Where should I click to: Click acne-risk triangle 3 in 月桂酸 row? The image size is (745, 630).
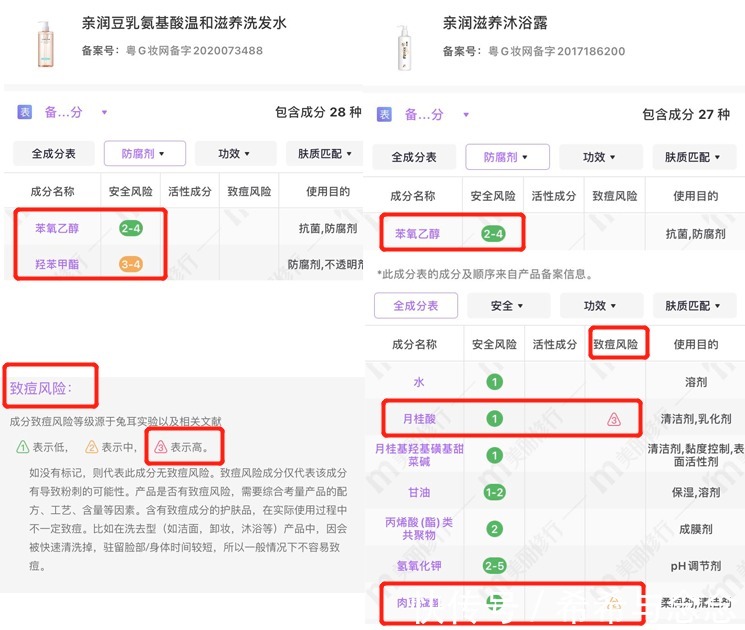point(614,420)
